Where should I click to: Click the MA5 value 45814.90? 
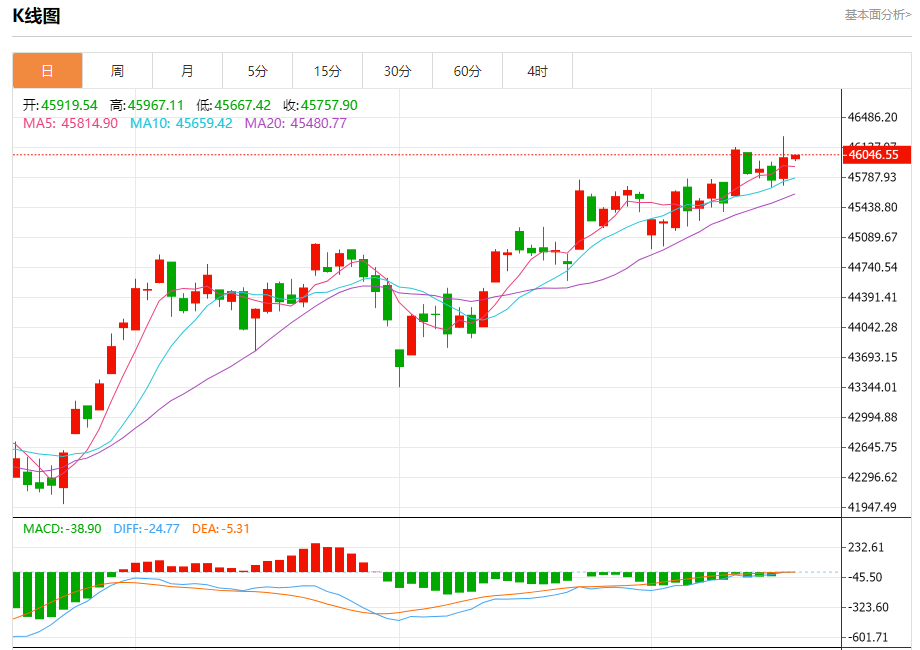pyautogui.click(x=89, y=123)
